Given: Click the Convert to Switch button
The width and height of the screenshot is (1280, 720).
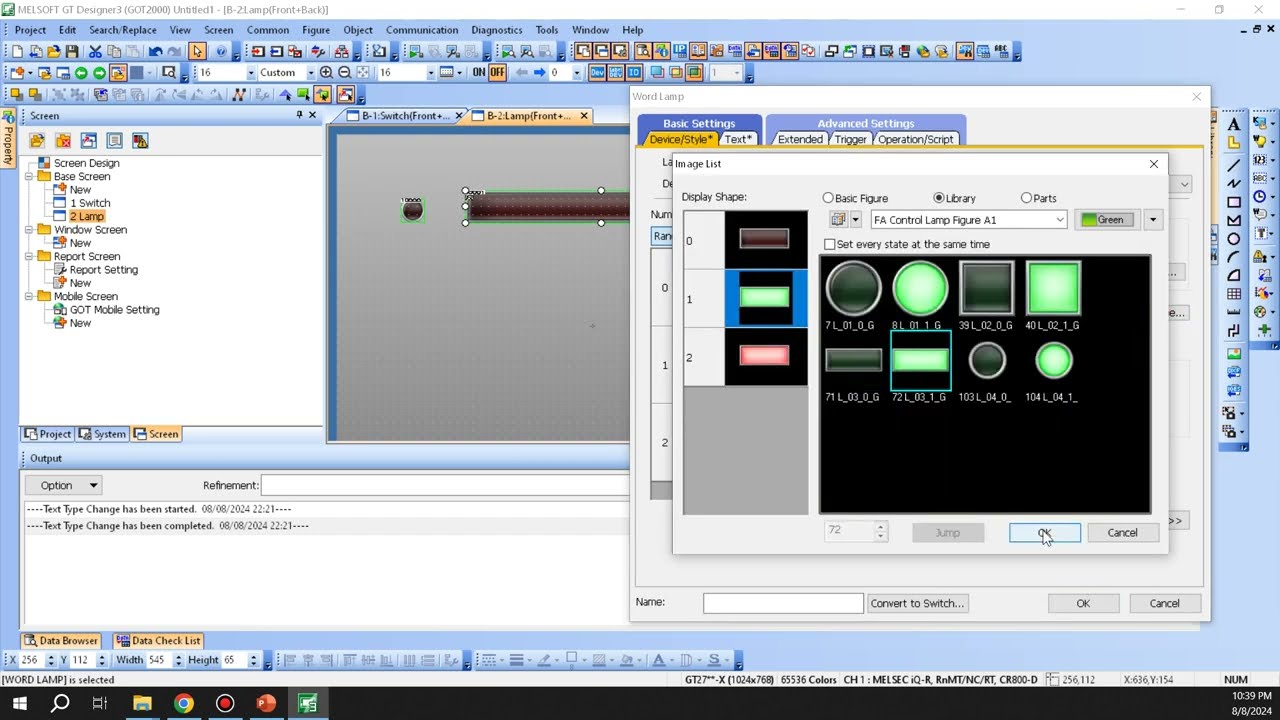Looking at the screenshot, I should (x=917, y=603).
